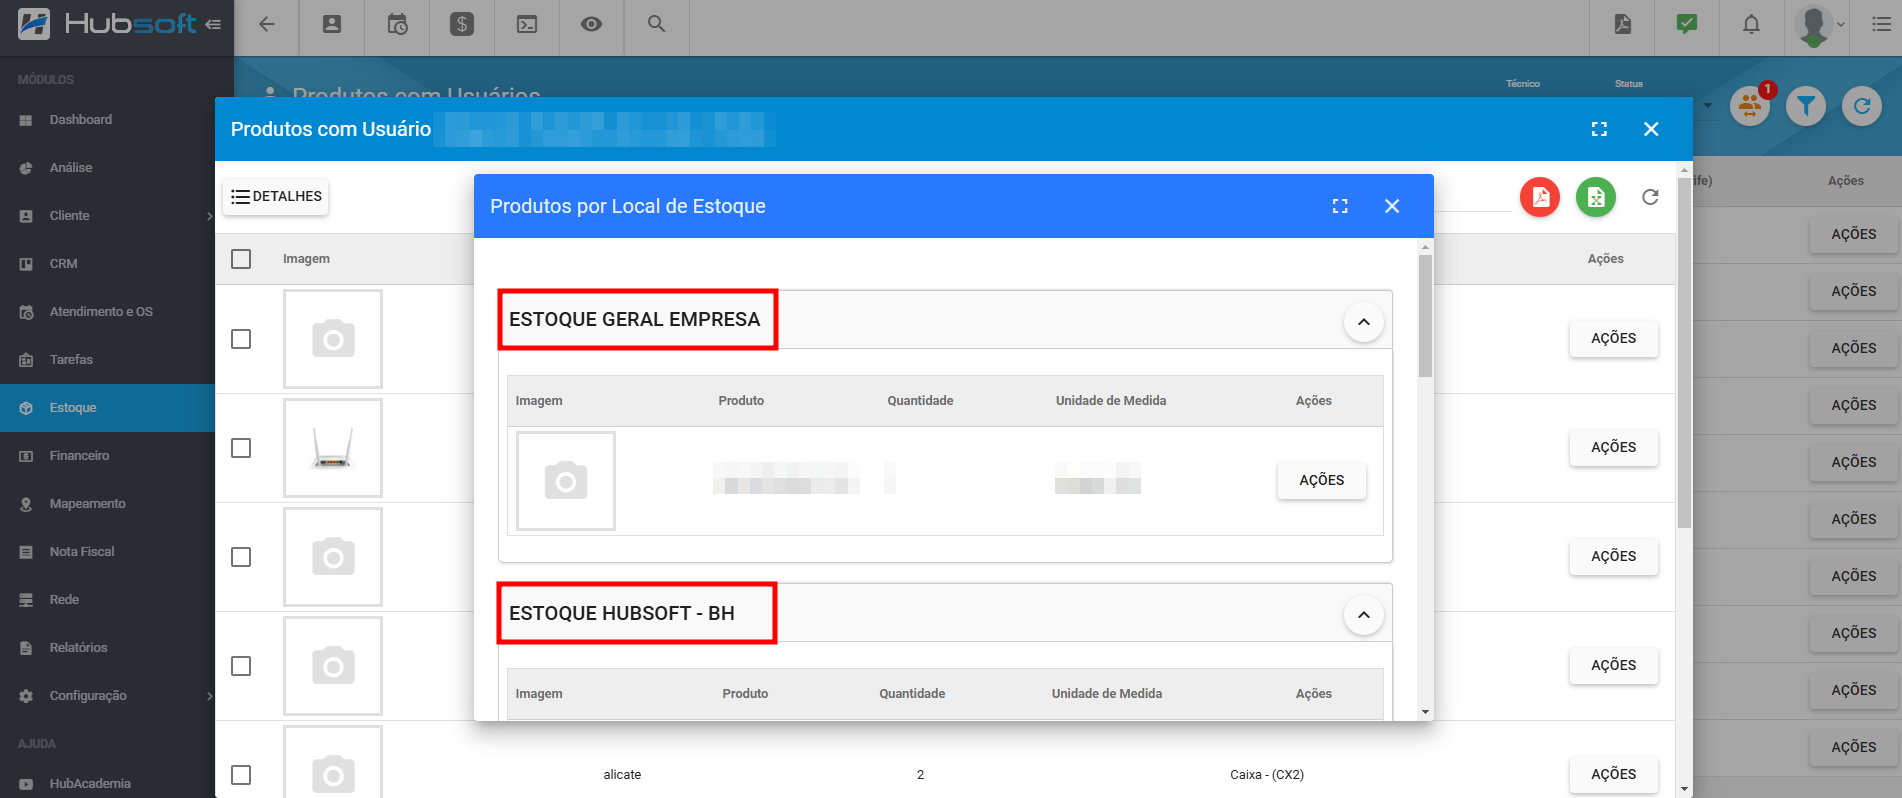This screenshot has height=798, width=1902.
Task: Click product image placeholder in ESTOQUE GERAL EMPRESA
Action: (x=566, y=481)
